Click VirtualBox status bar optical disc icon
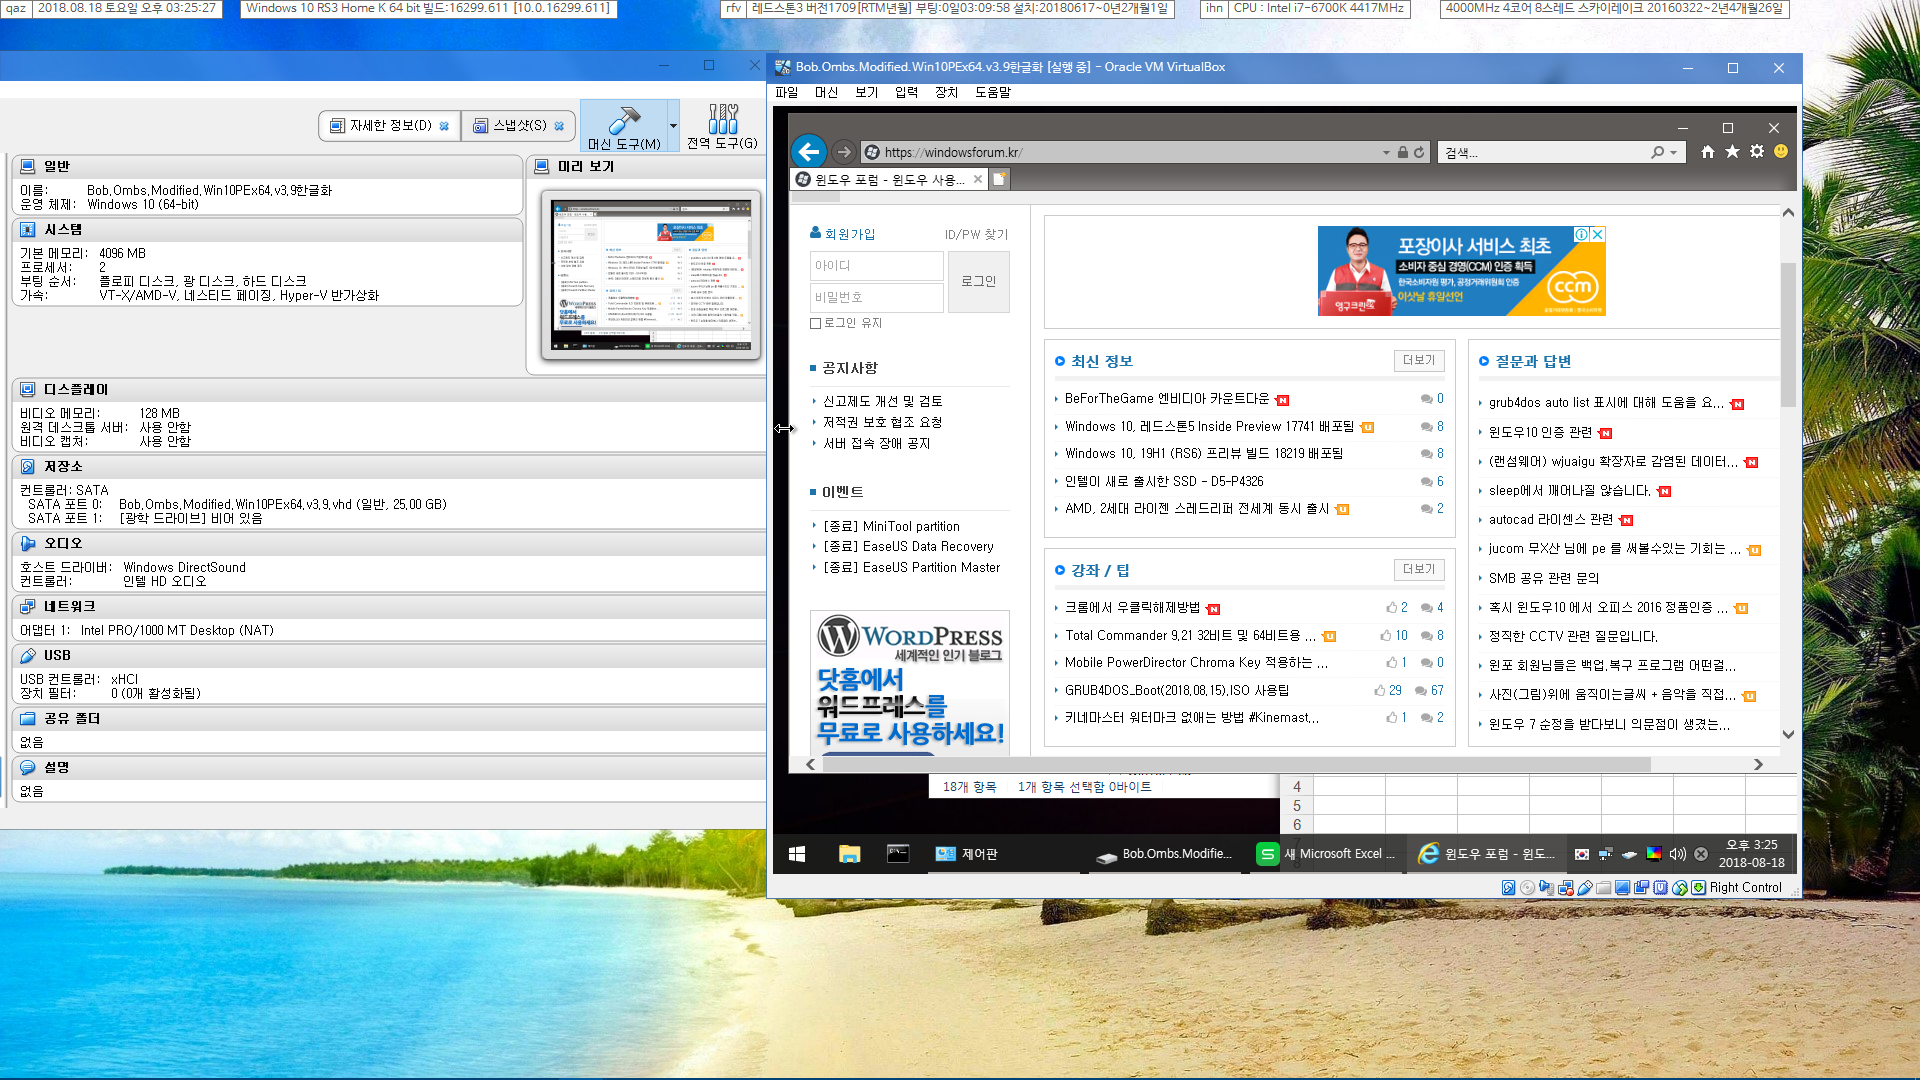The width and height of the screenshot is (1920, 1080). 1527,887
